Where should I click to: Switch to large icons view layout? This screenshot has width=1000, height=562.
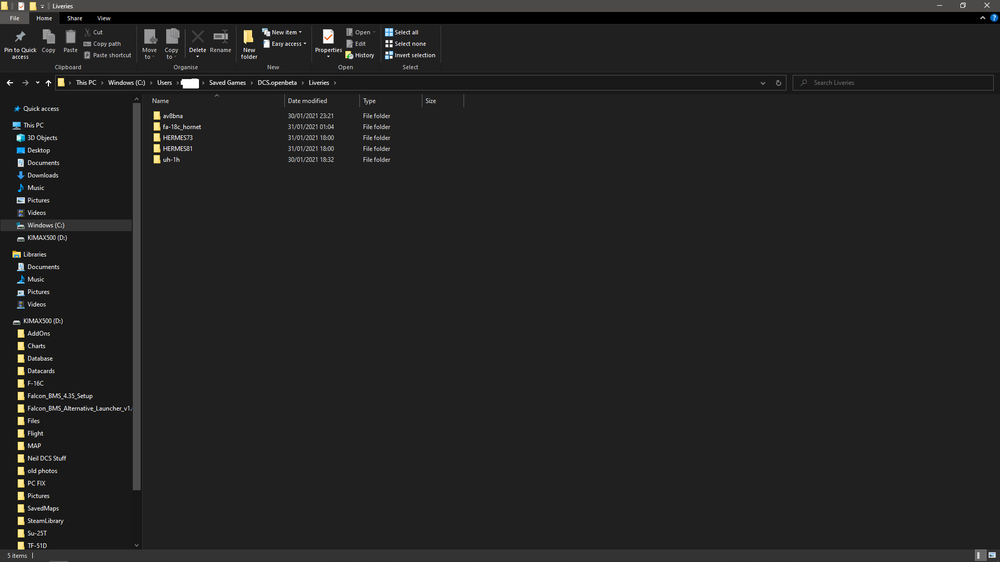pos(992,556)
